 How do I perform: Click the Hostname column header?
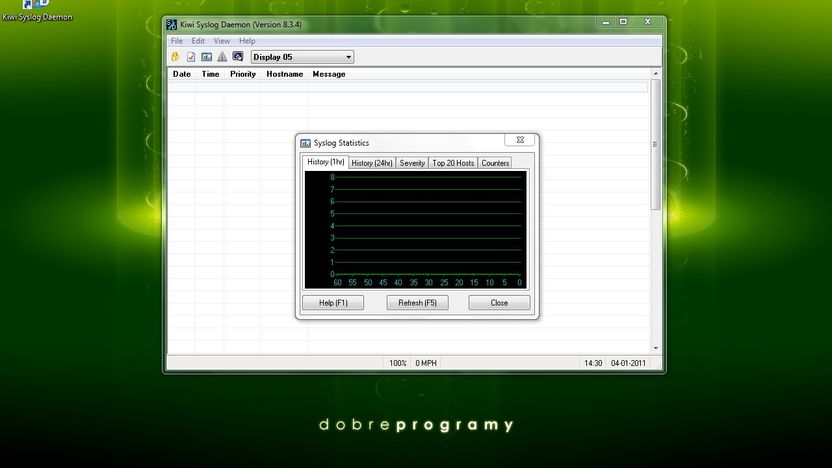(x=284, y=74)
